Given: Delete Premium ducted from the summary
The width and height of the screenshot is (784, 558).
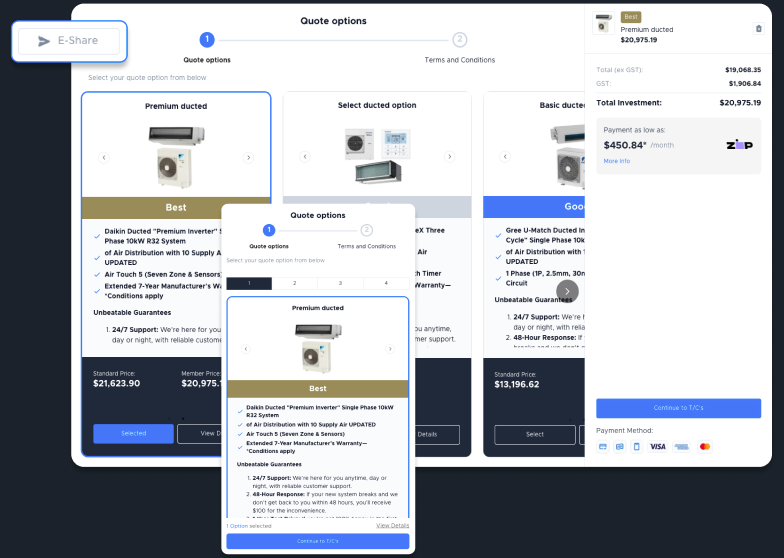Looking at the screenshot, I should pos(758,29).
